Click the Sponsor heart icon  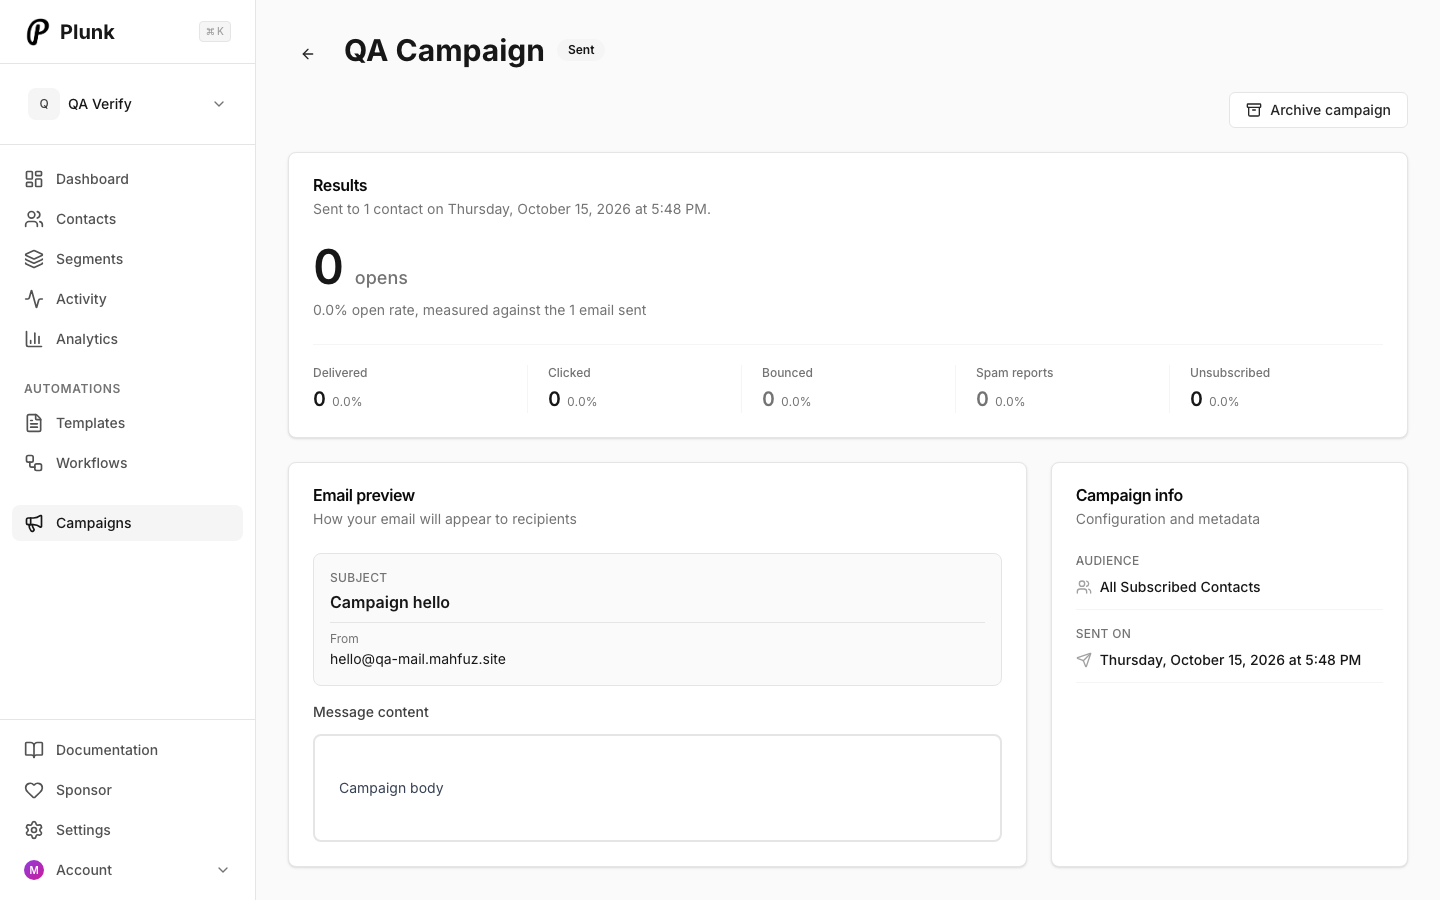coord(34,790)
